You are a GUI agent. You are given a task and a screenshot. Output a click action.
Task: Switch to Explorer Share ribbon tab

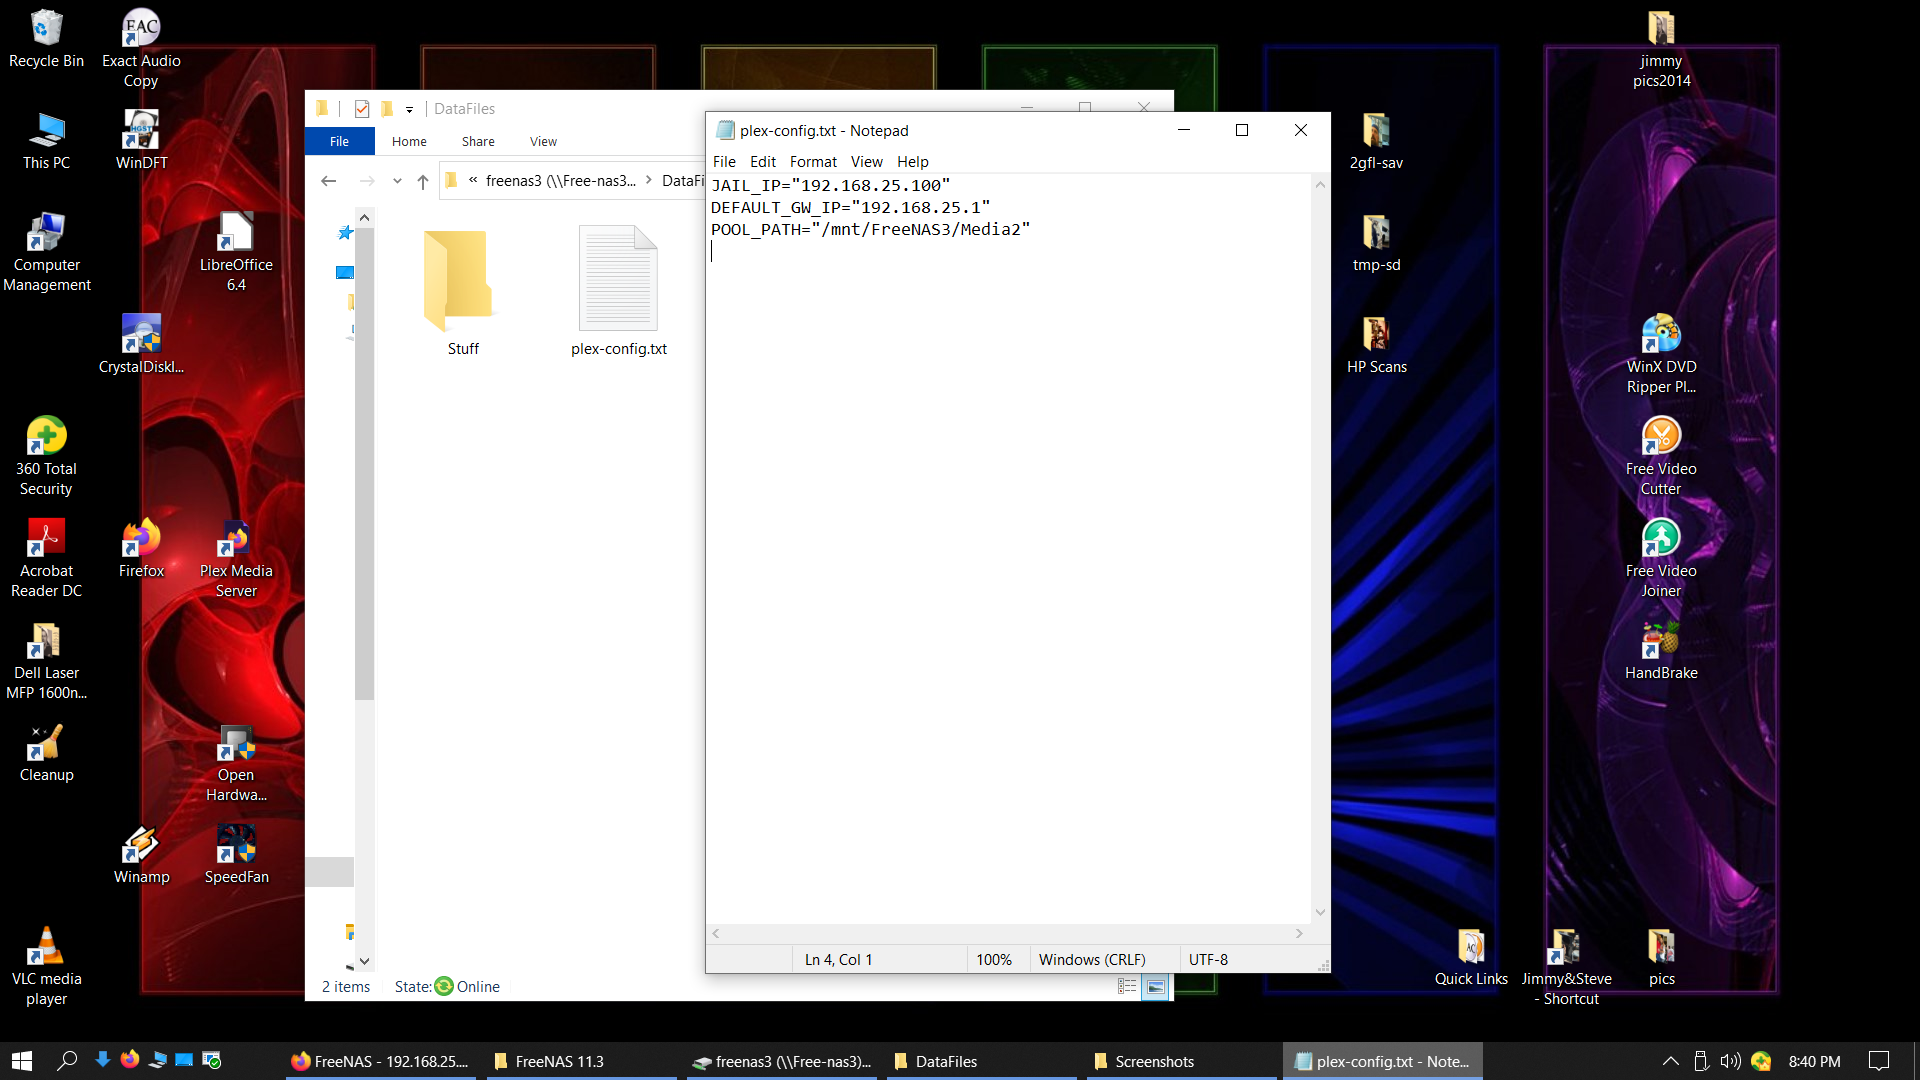pos(478,141)
